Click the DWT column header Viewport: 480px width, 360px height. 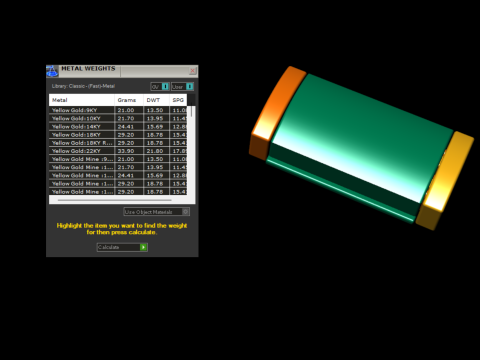pyautogui.click(x=156, y=100)
